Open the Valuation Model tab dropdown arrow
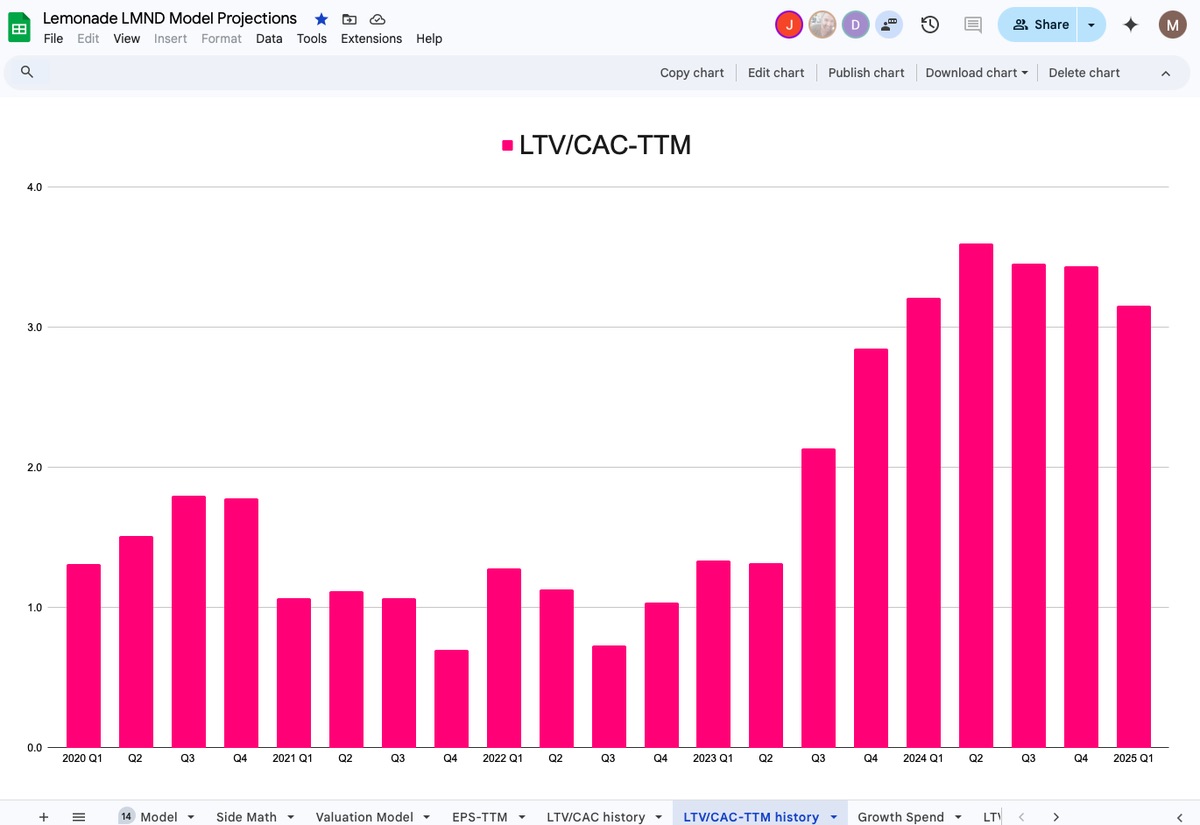 tap(426, 817)
